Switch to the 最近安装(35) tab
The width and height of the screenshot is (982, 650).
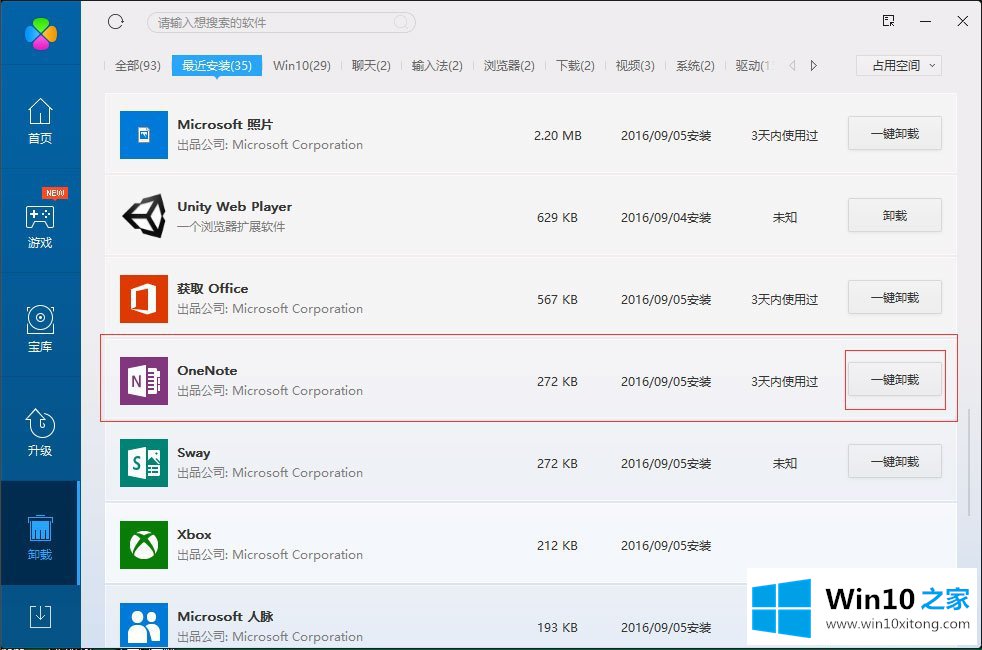(x=217, y=66)
